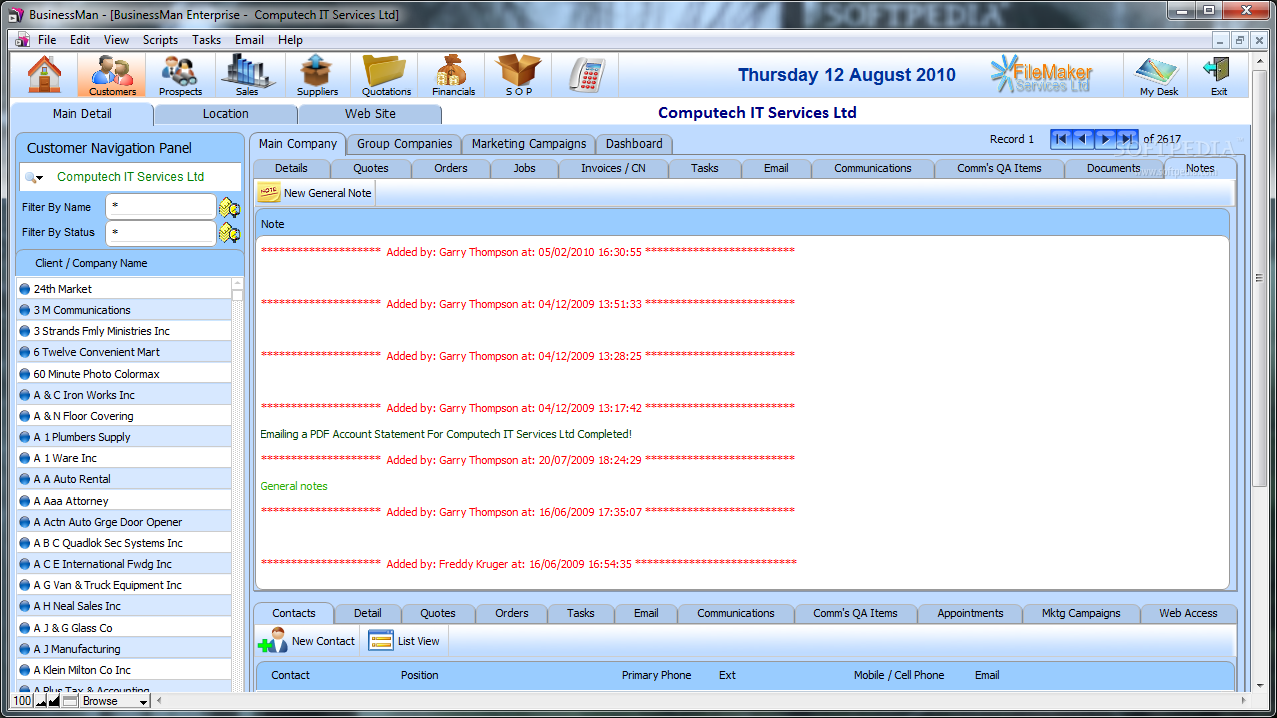Image resolution: width=1277 pixels, height=718 pixels.
Task: Click the zoom level 100 box
Action: pos(23,701)
